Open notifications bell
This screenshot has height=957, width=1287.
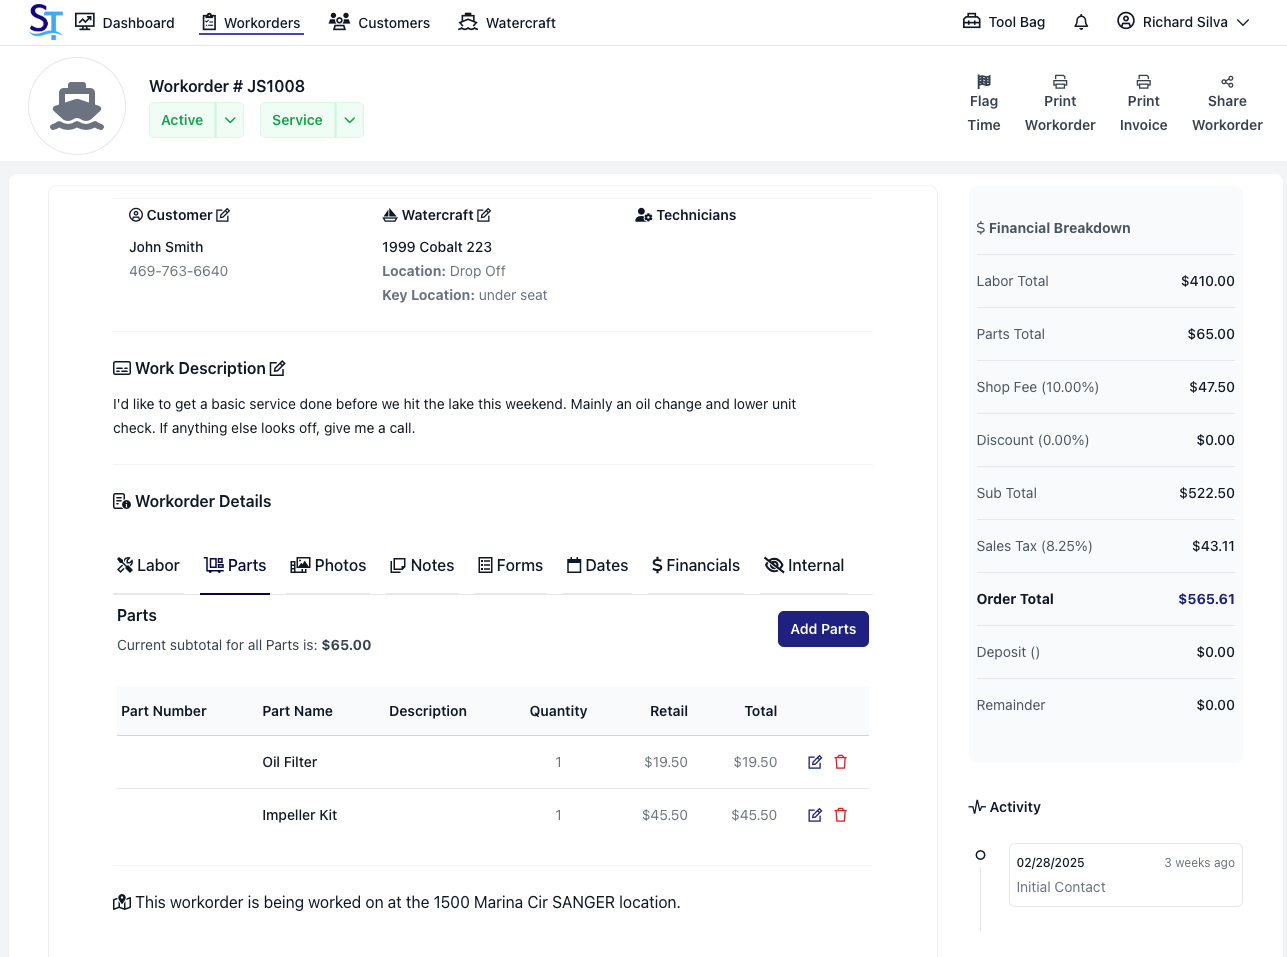click(x=1081, y=22)
